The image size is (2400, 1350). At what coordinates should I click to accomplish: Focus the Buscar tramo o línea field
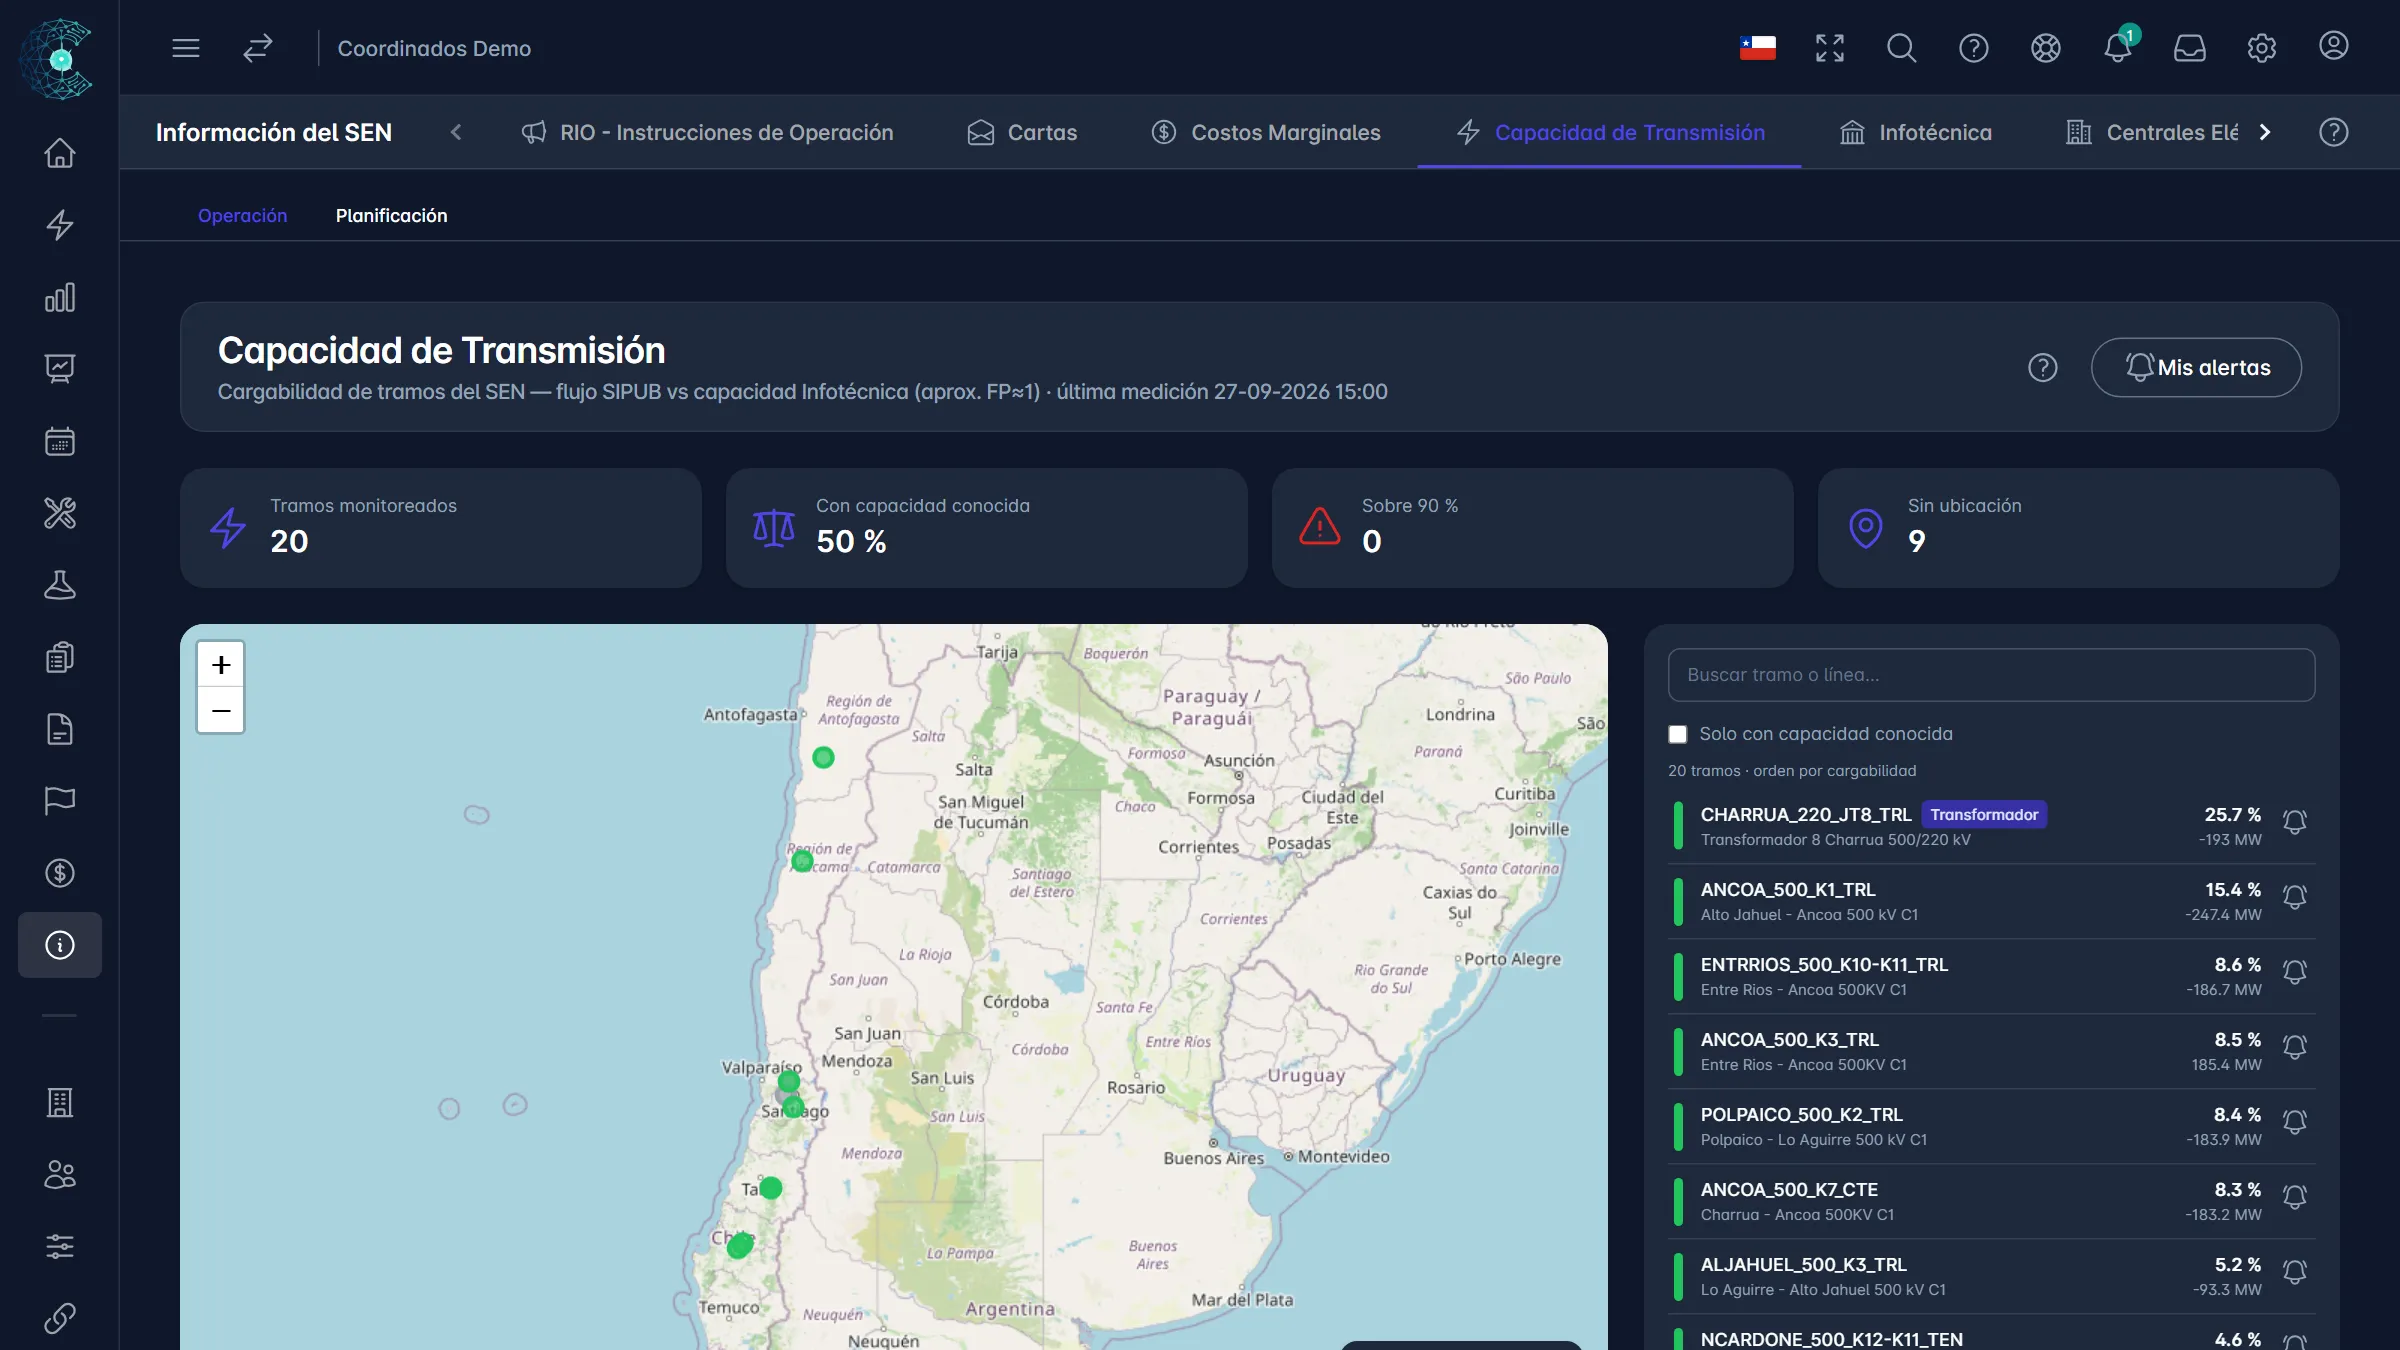[x=1991, y=675]
